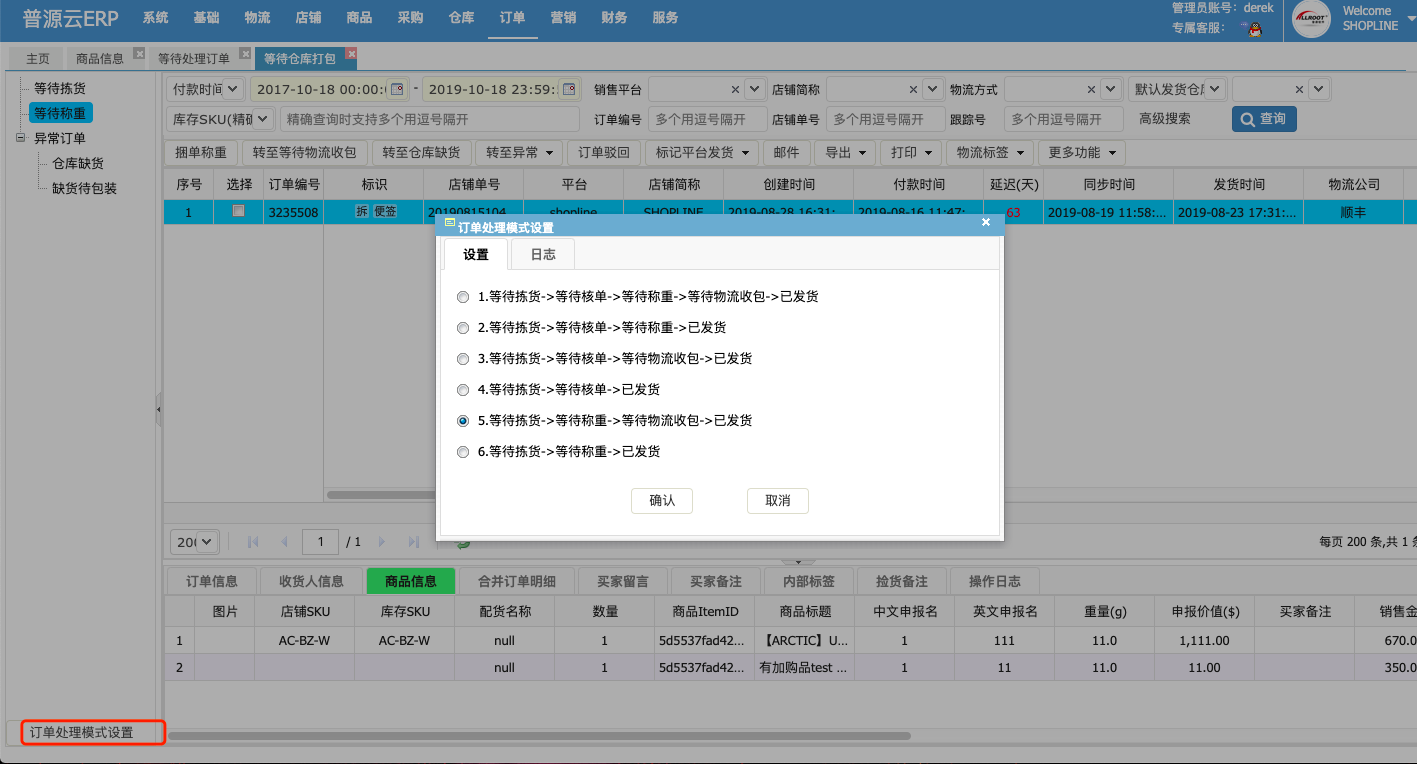The width and height of the screenshot is (1417, 764).
Task: Clear the 销售平台 field with x icon
Action: coord(735,89)
